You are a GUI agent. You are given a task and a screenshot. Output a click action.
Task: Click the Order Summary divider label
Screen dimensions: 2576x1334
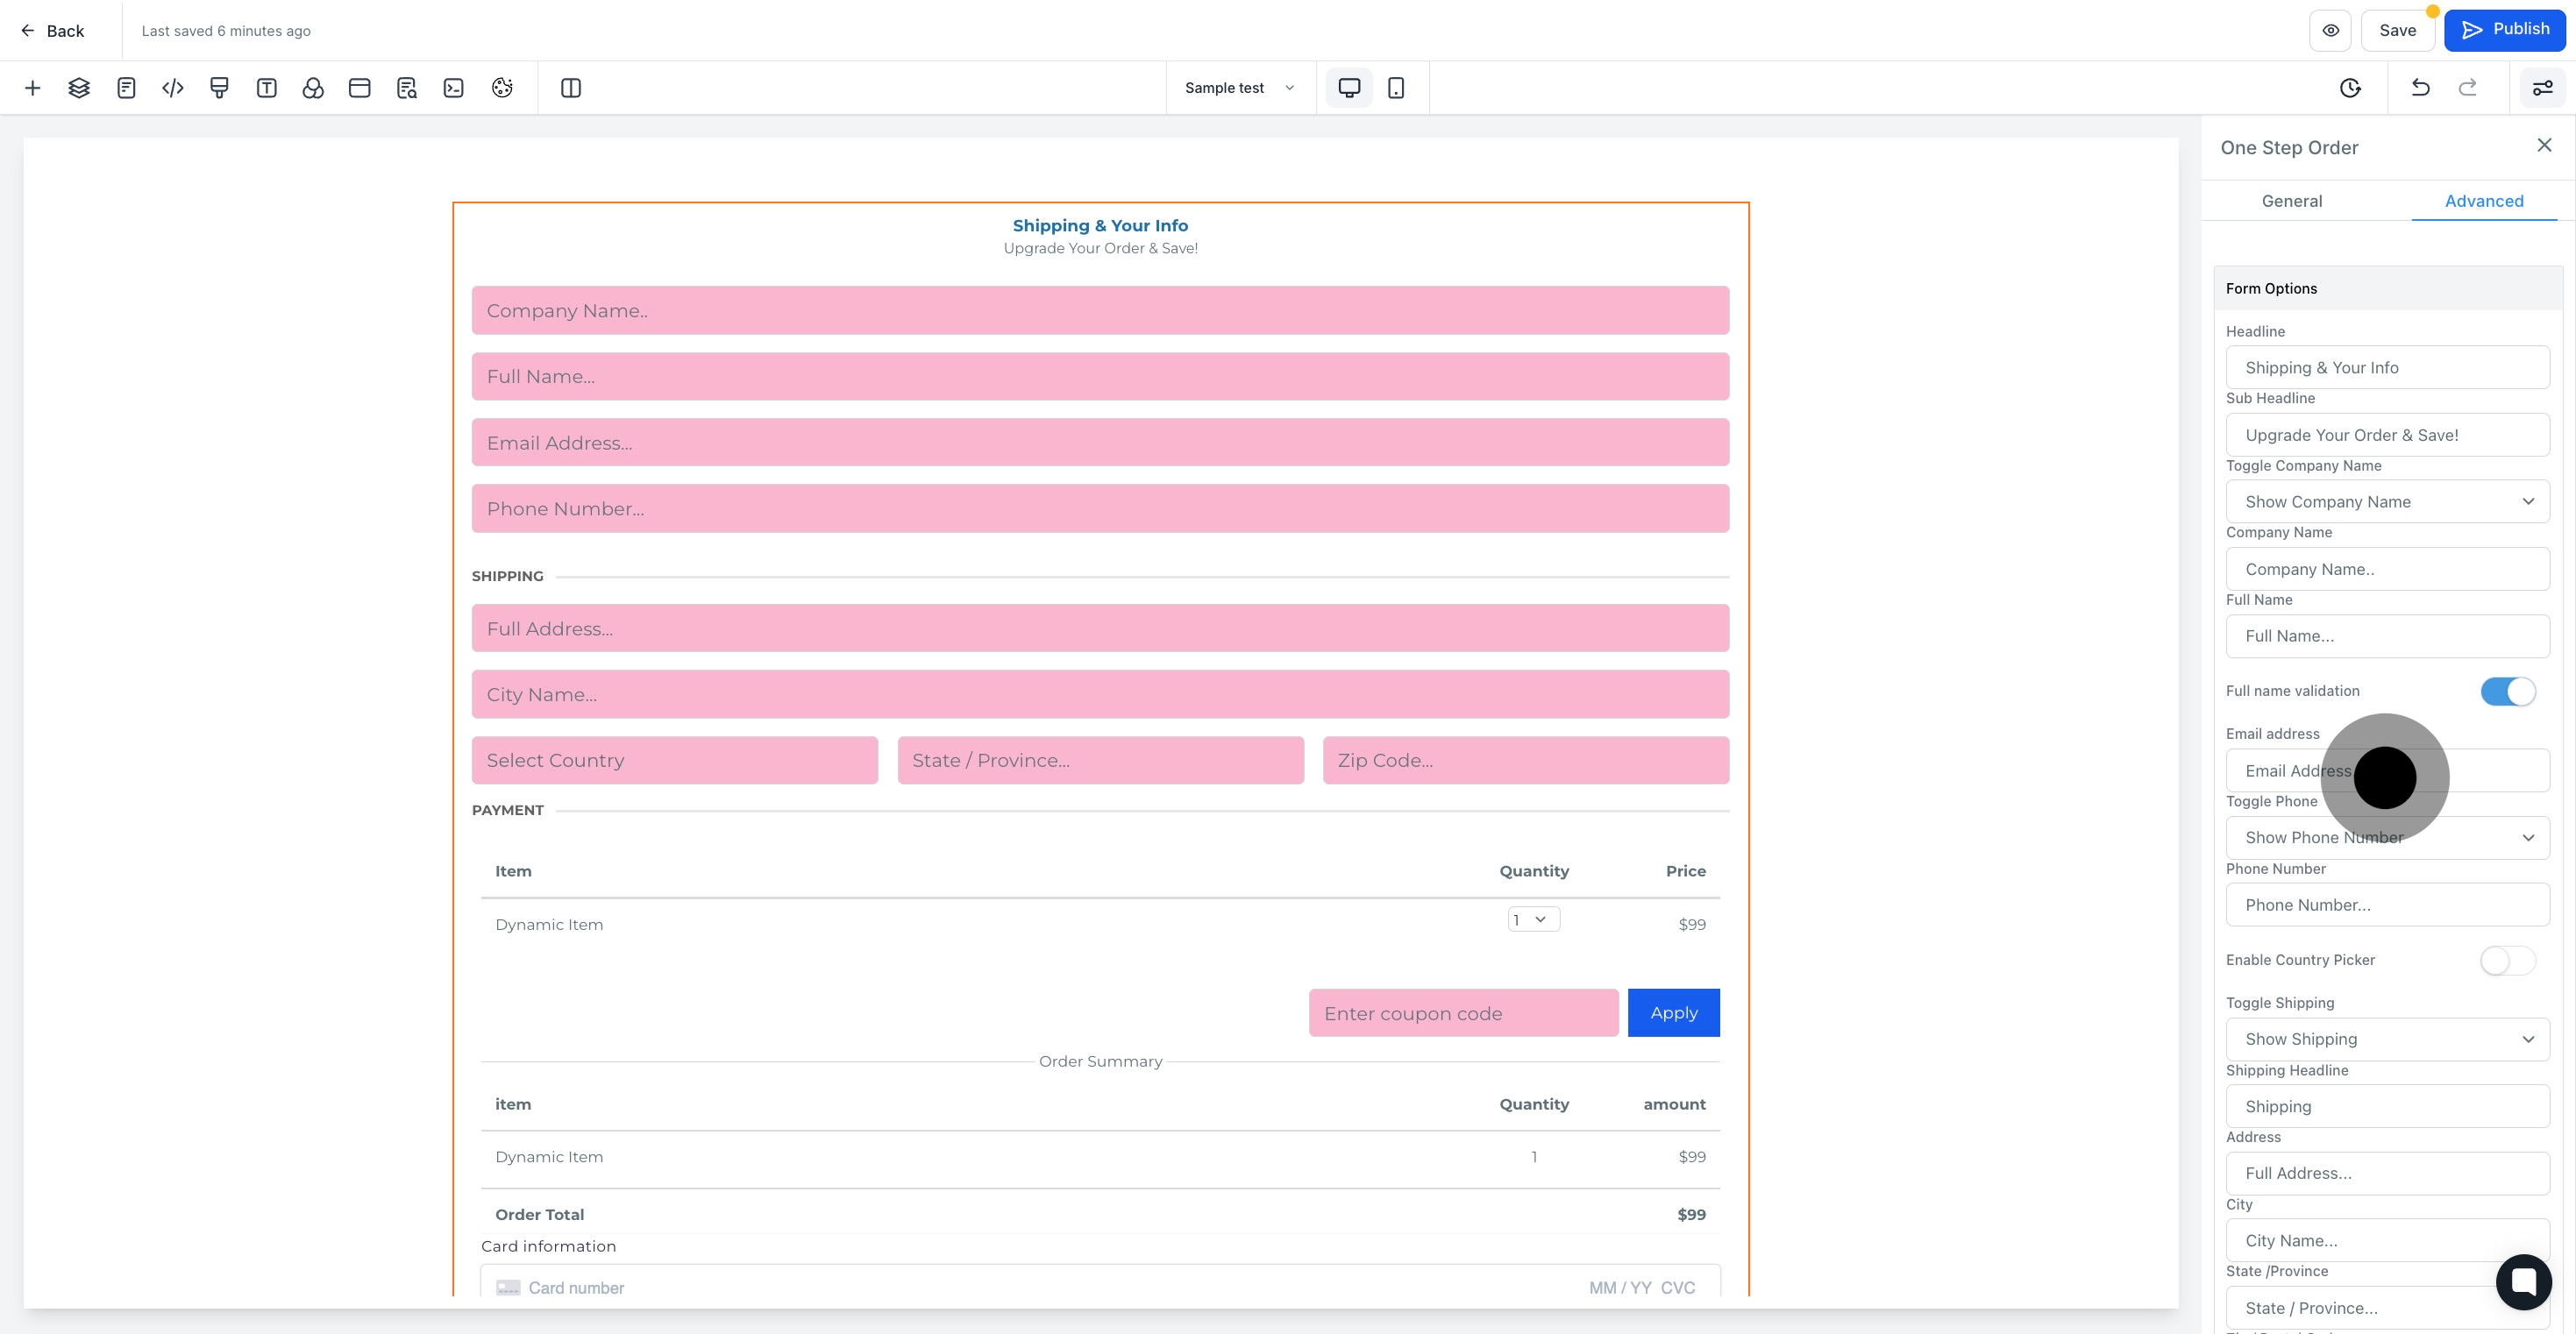1100,1061
